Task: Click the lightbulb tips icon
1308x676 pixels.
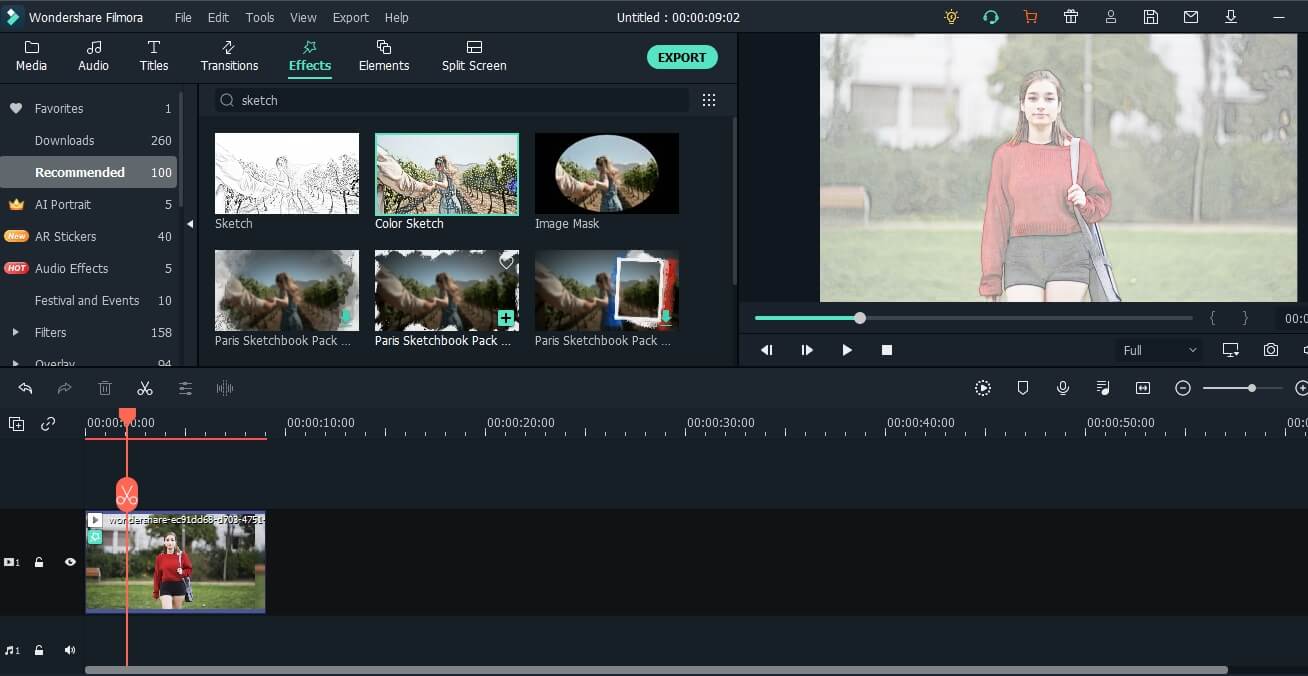Action: coord(951,17)
